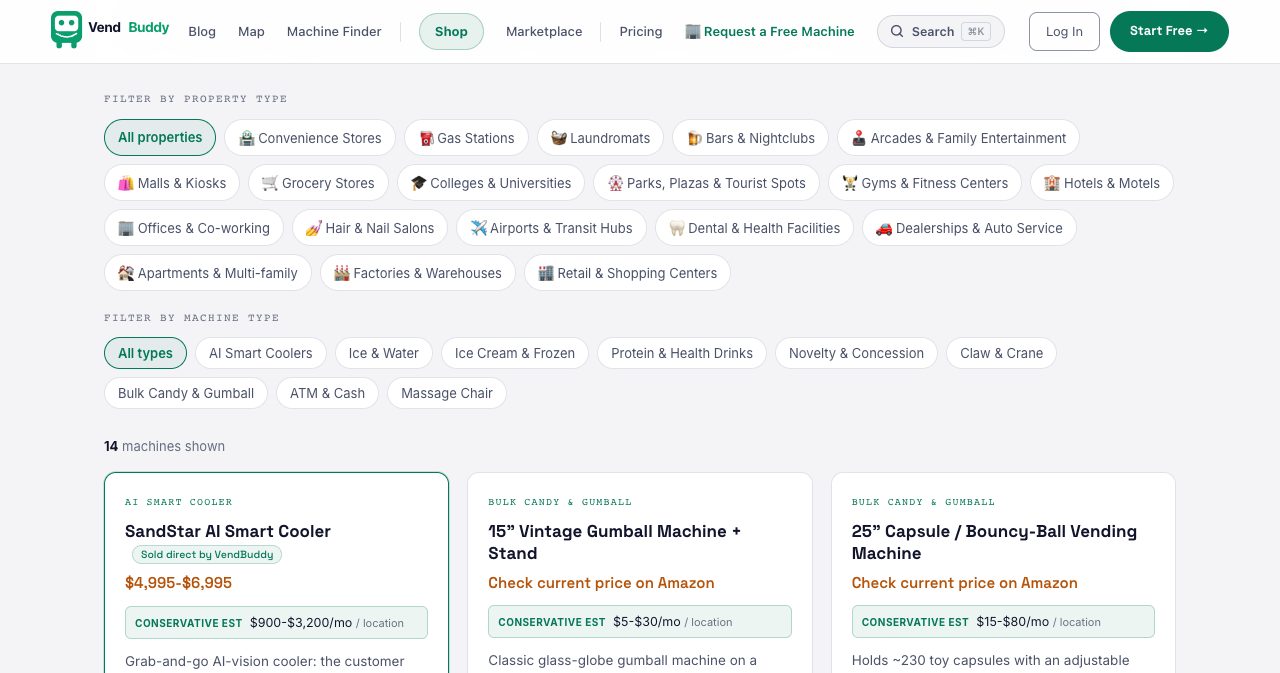Filter by Claw & Crane machines

[1001, 353]
